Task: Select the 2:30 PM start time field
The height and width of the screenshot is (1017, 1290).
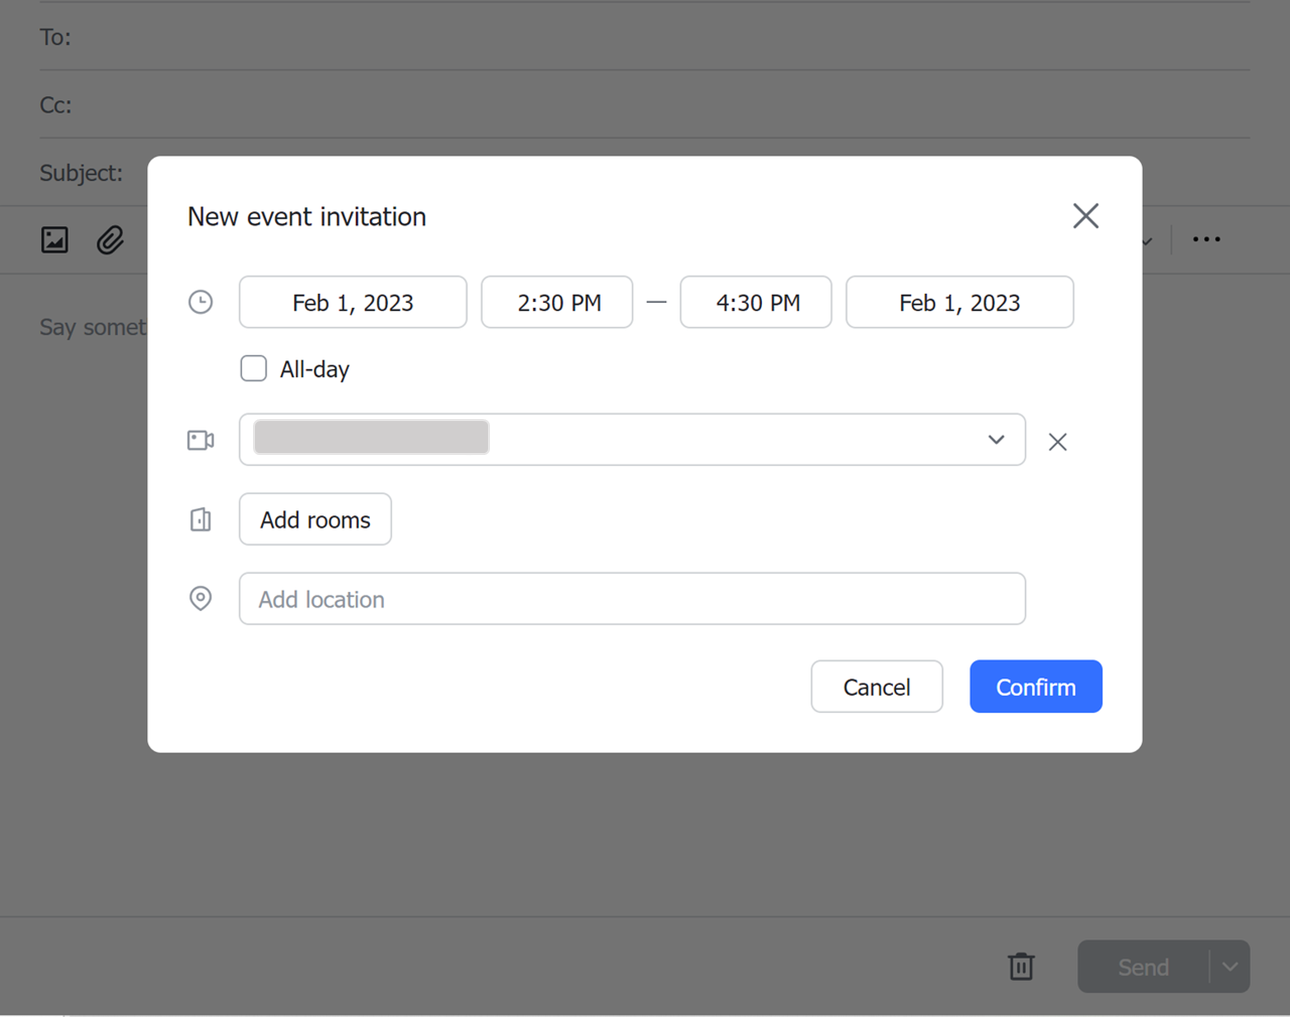Action: click(x=557, y=301)
